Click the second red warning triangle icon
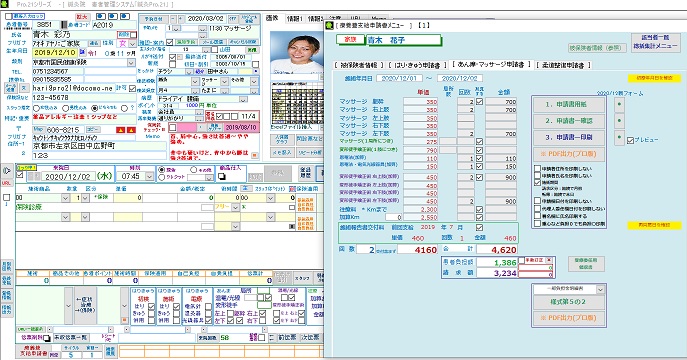 click(x=131, y=130)
